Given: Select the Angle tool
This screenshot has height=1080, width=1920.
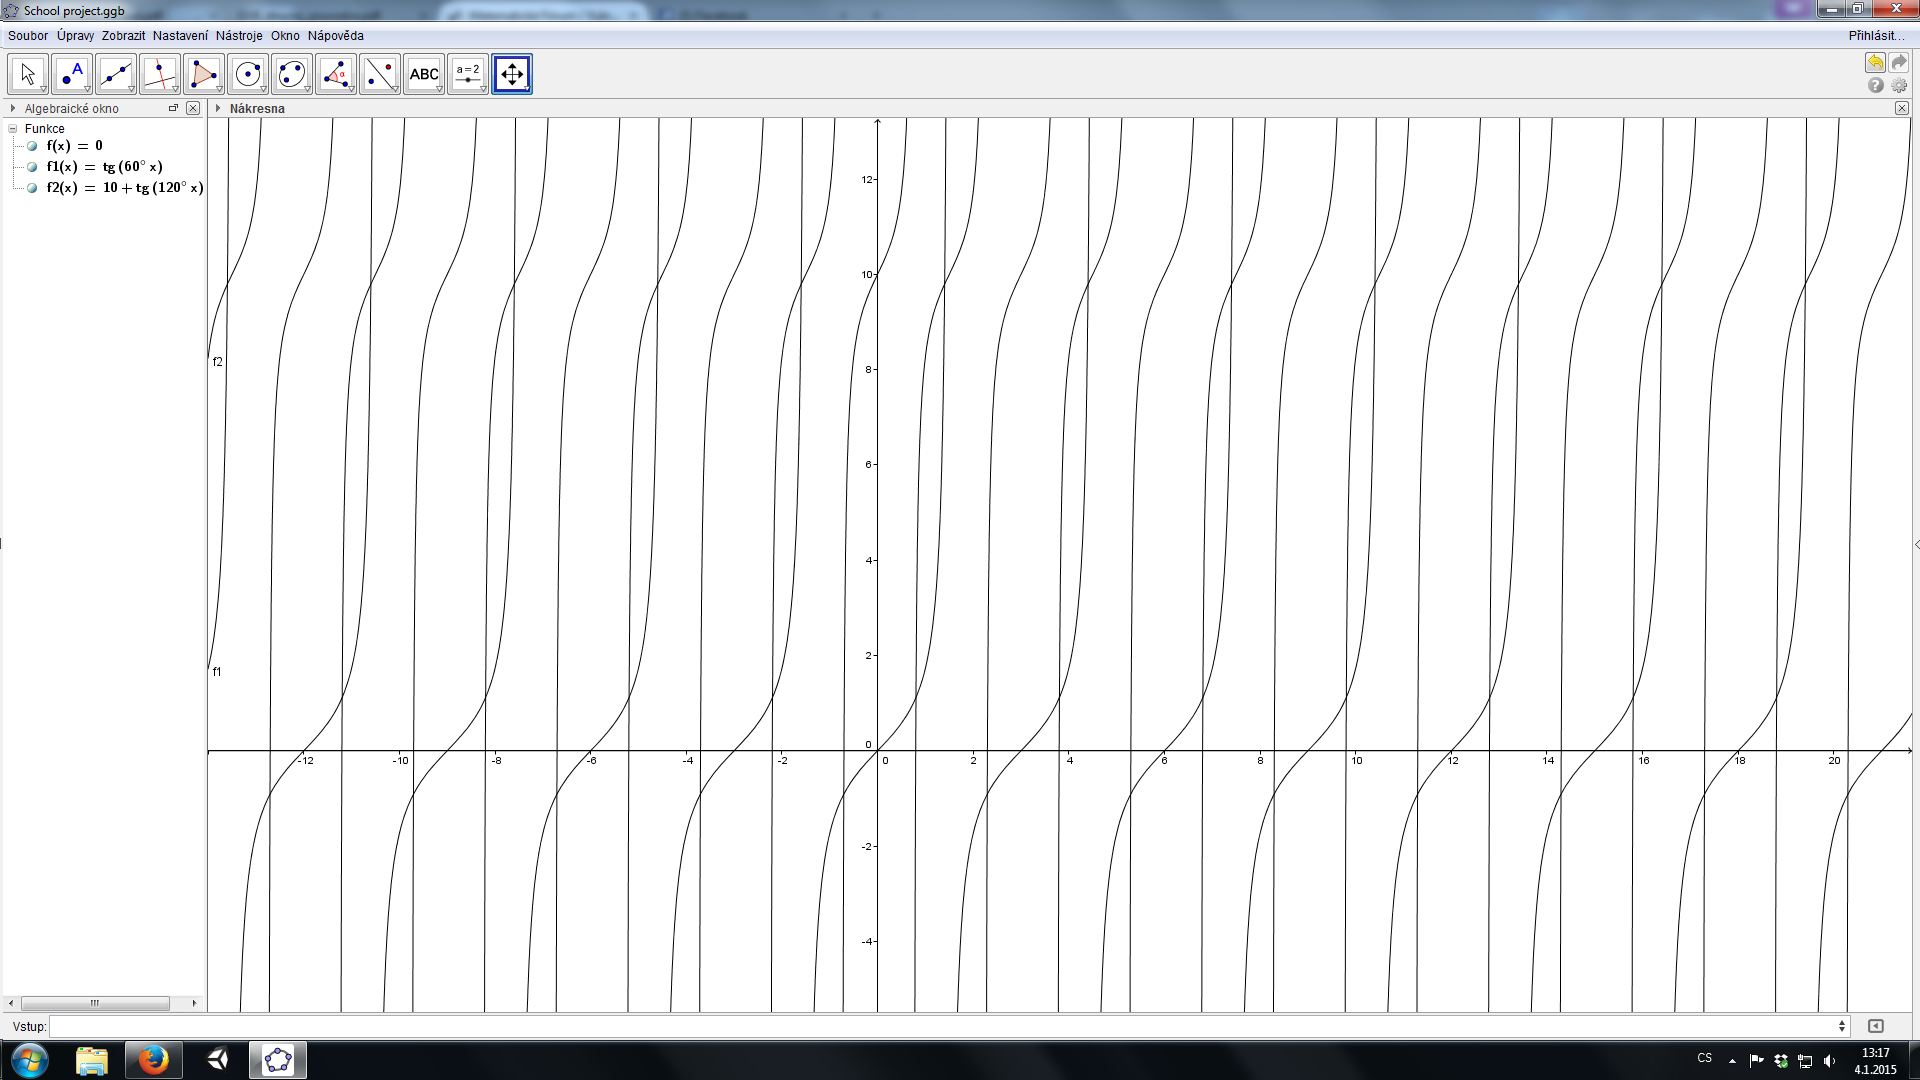Looking at the screenshot, I should pos(336,74).
